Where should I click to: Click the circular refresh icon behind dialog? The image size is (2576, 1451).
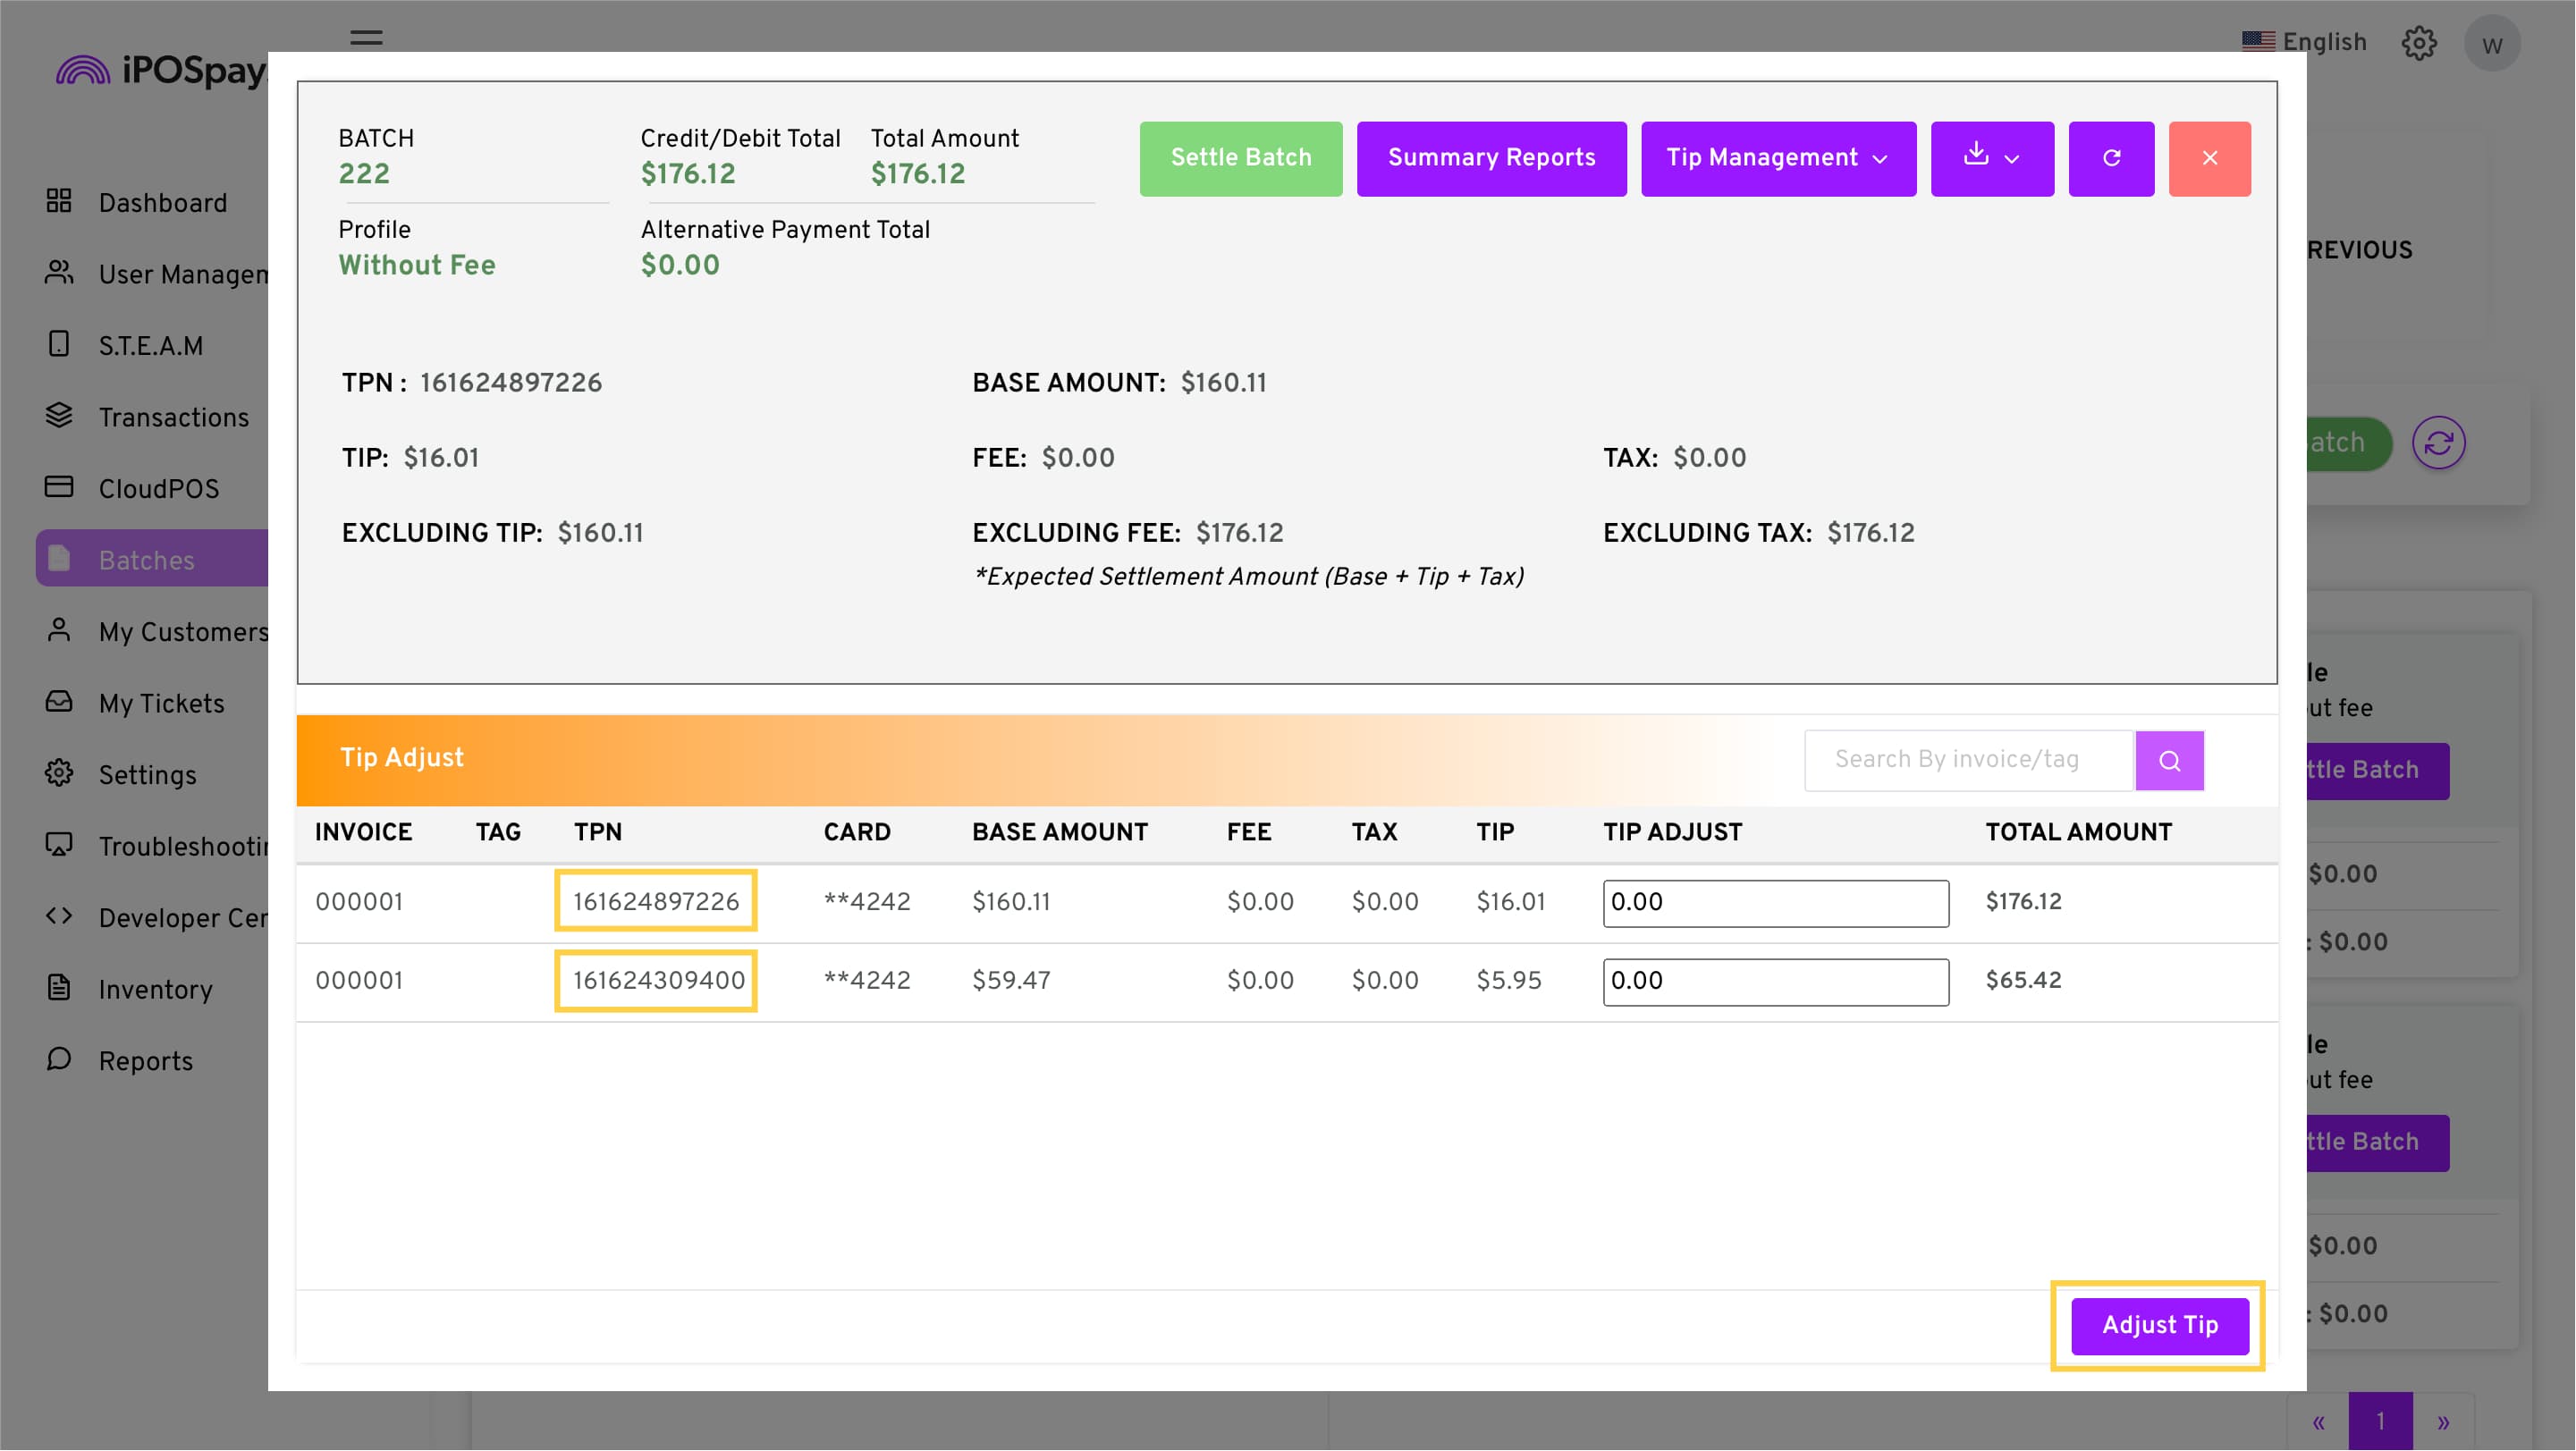(x=2439, y=443)
